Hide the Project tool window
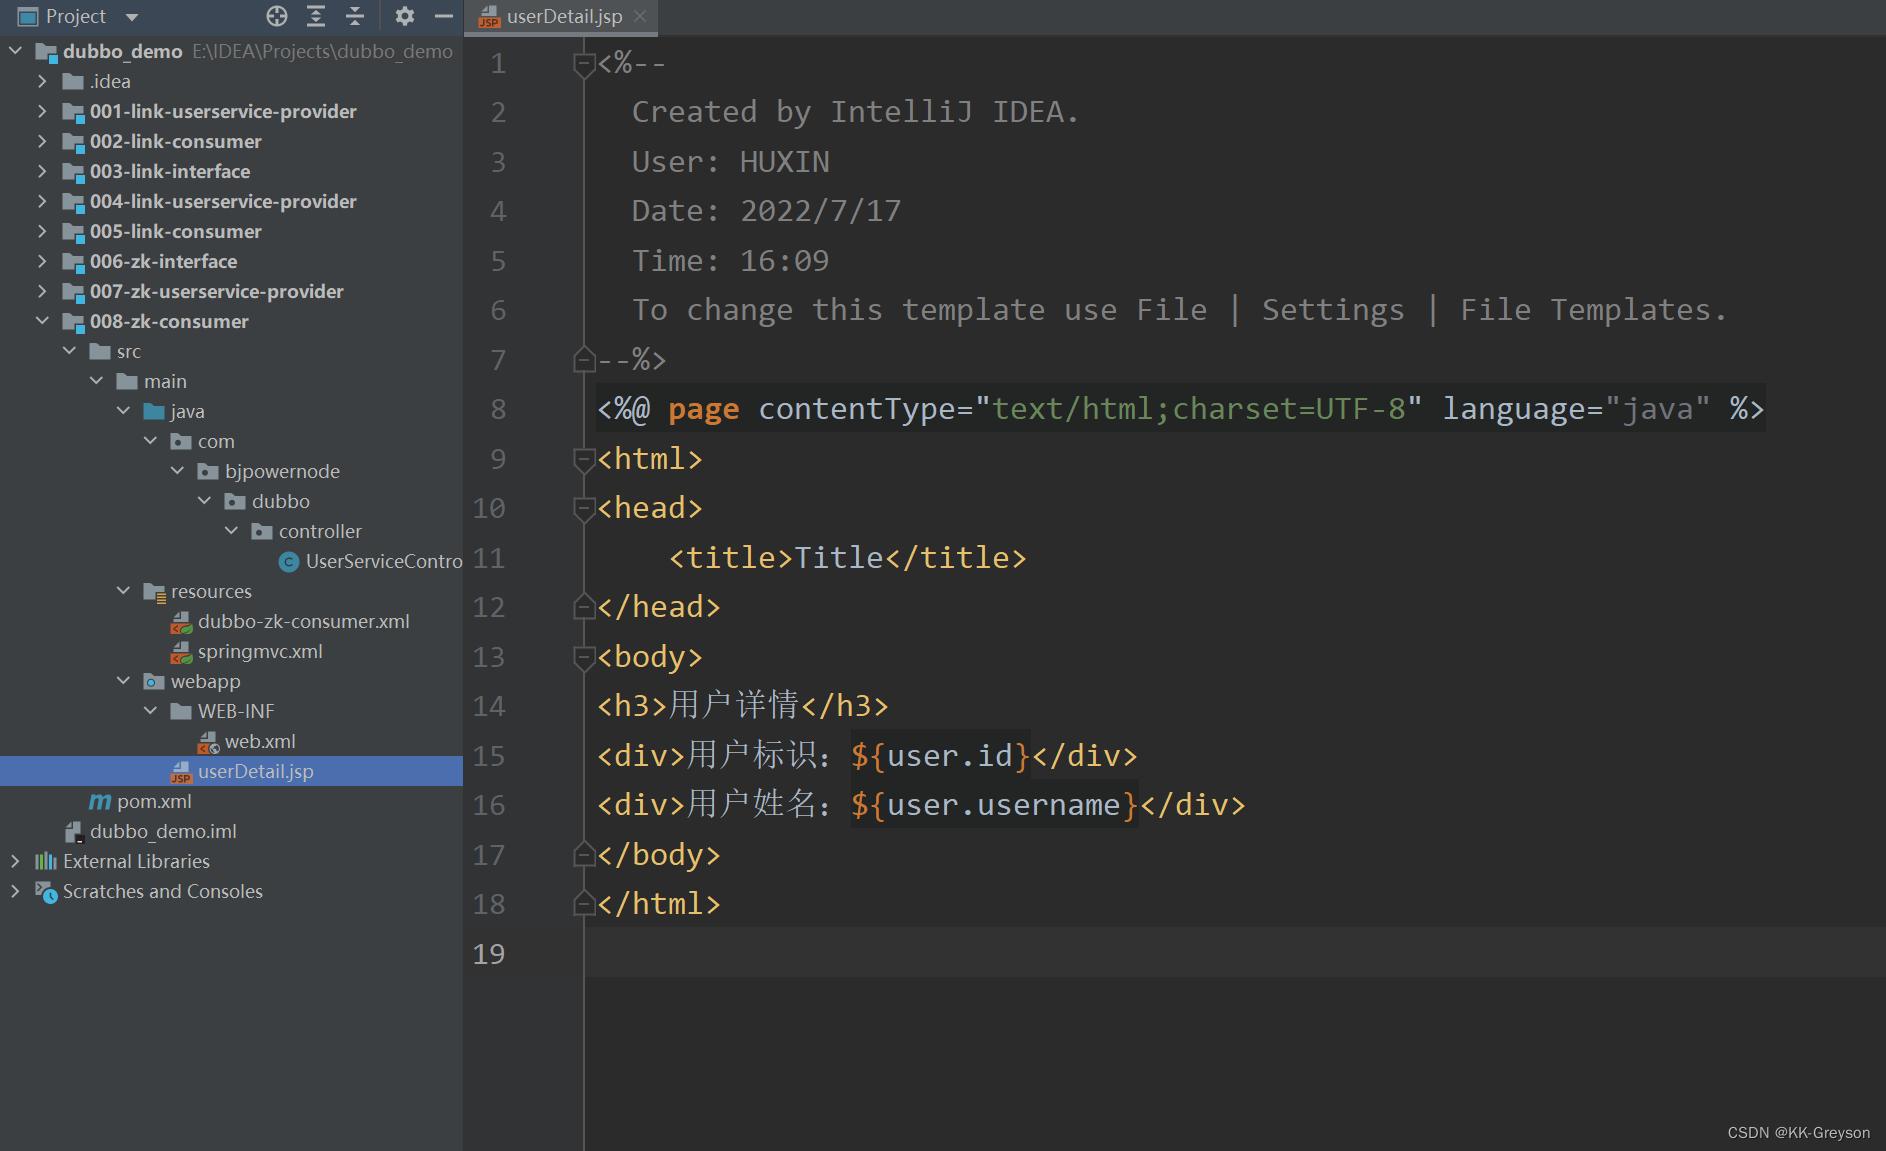This screenshot has width=1886, height=1151. pyautogui.click(x=444, y=16)
